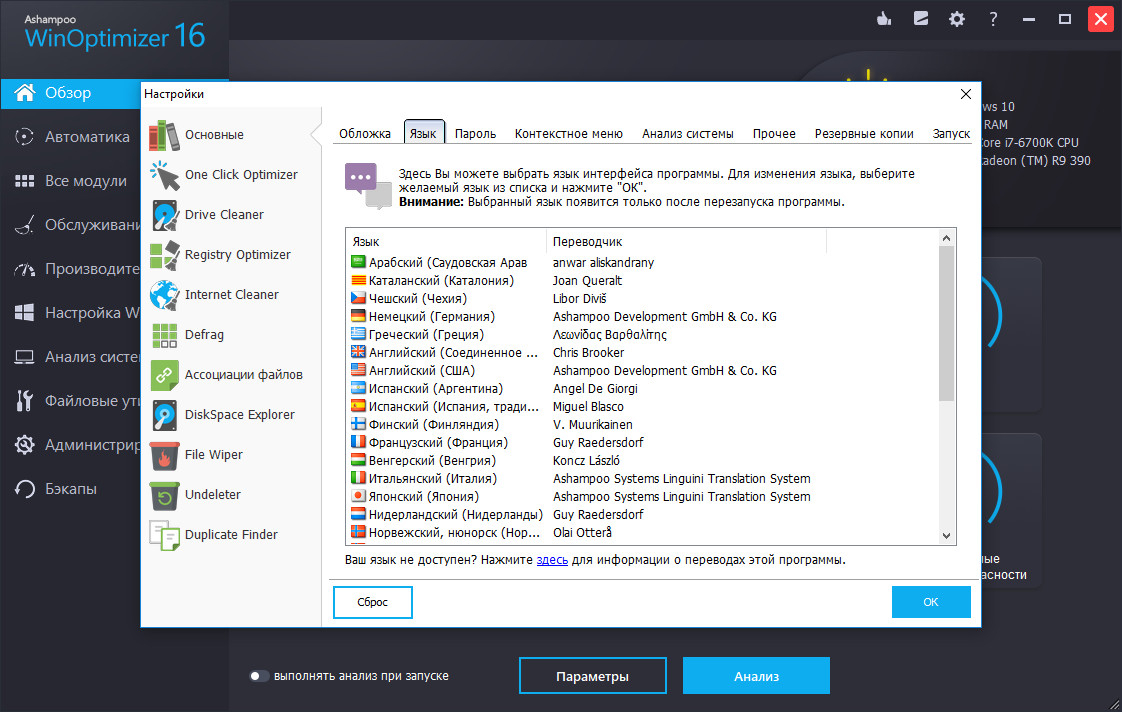Select the File Wiper icon

(x=164, y=456)
